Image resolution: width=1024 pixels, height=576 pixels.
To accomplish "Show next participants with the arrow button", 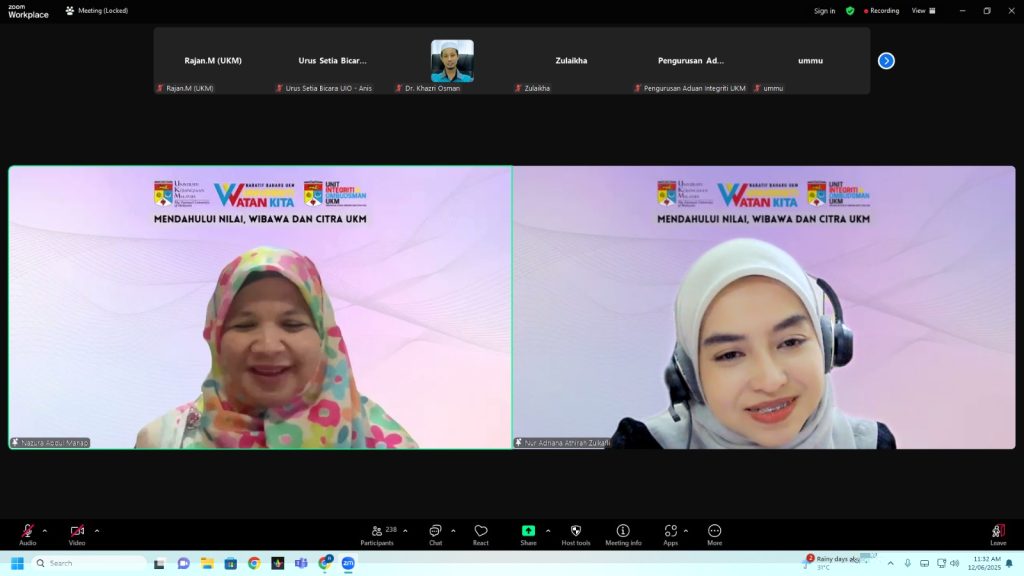I will click(x=886, y=61).
